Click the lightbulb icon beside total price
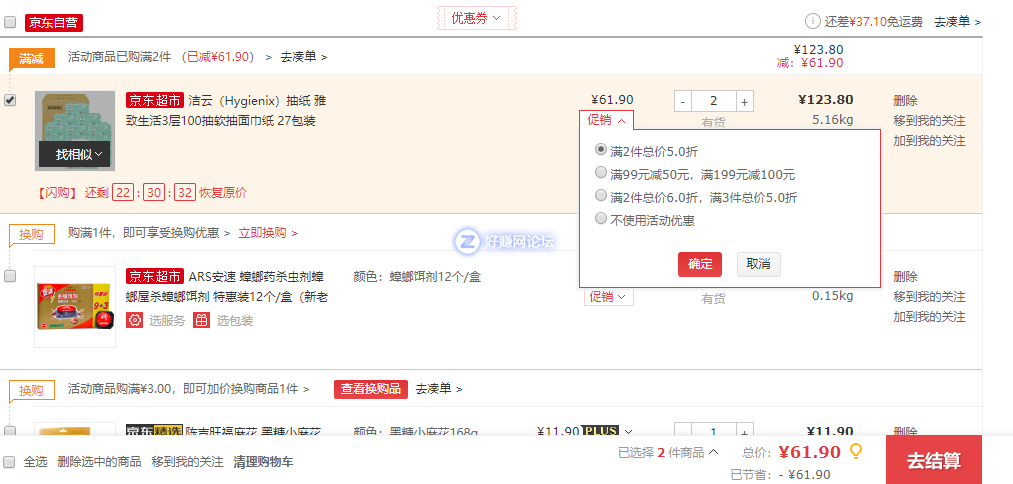 (x=855, y=451)
